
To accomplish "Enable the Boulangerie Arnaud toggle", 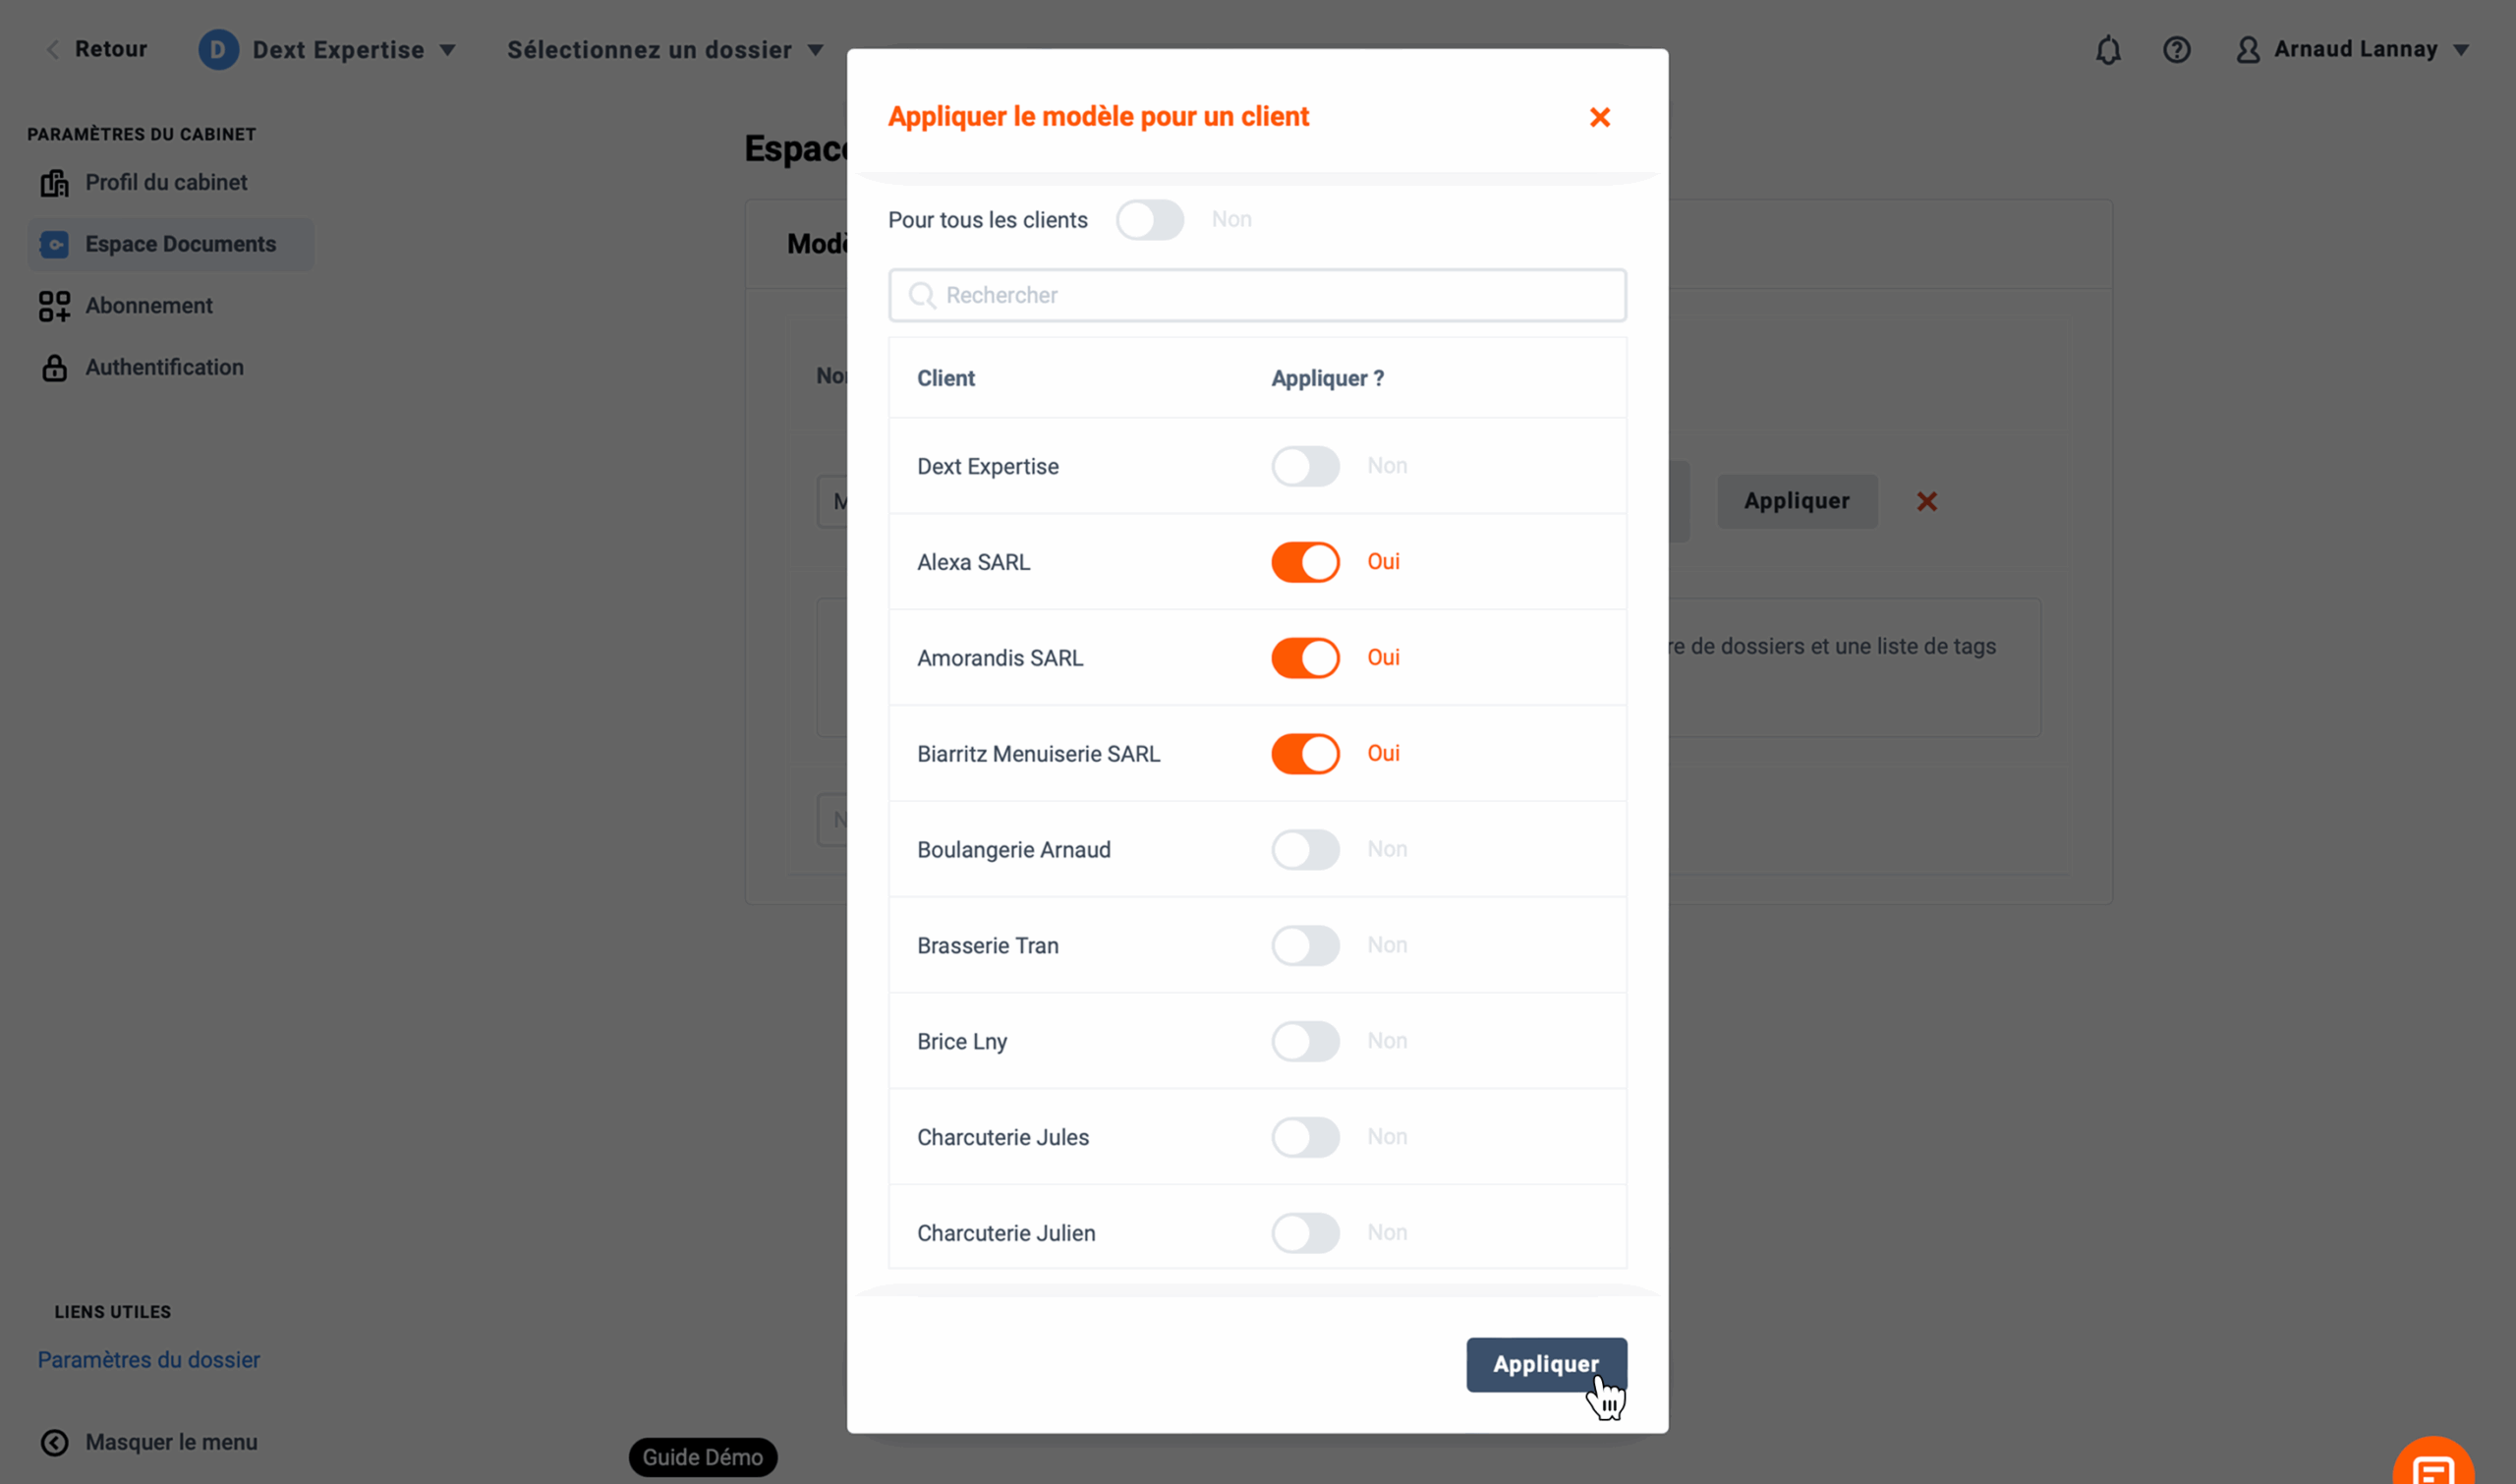I will point(1305,849).
